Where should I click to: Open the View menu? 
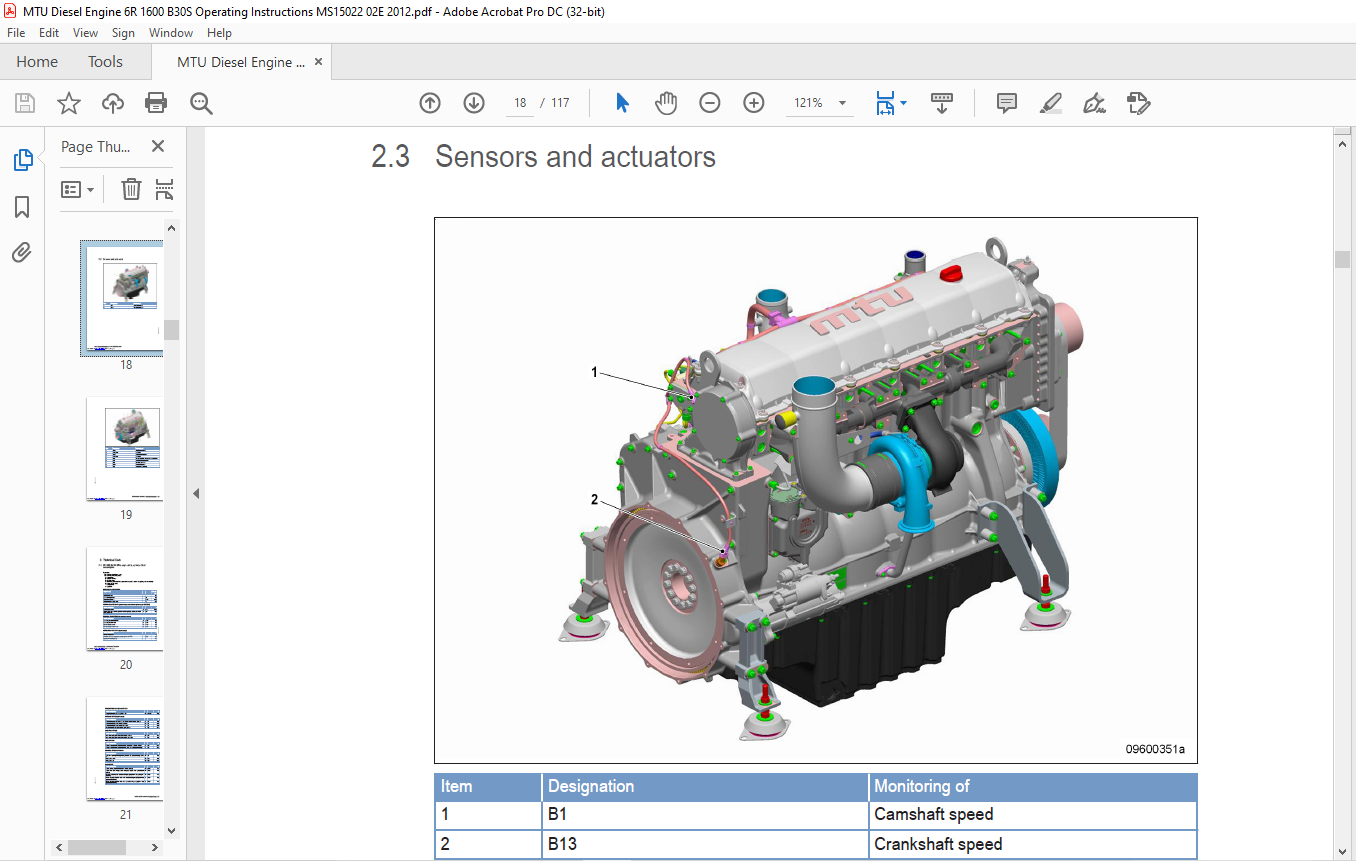click(x=85, y=33)
